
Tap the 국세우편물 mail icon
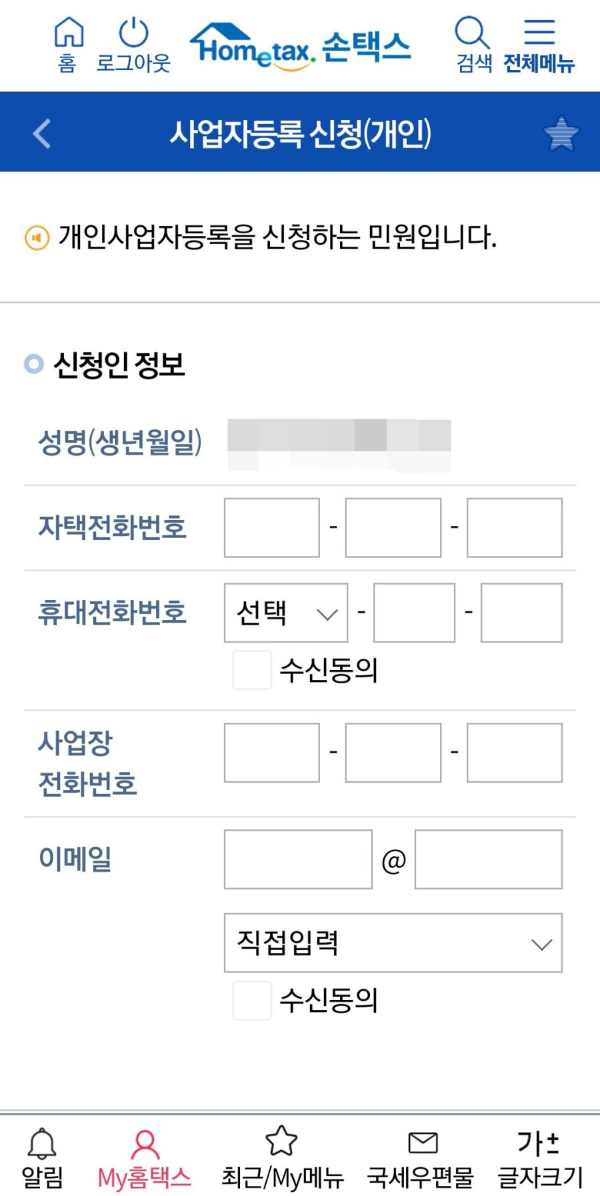tap(422, 1152)
